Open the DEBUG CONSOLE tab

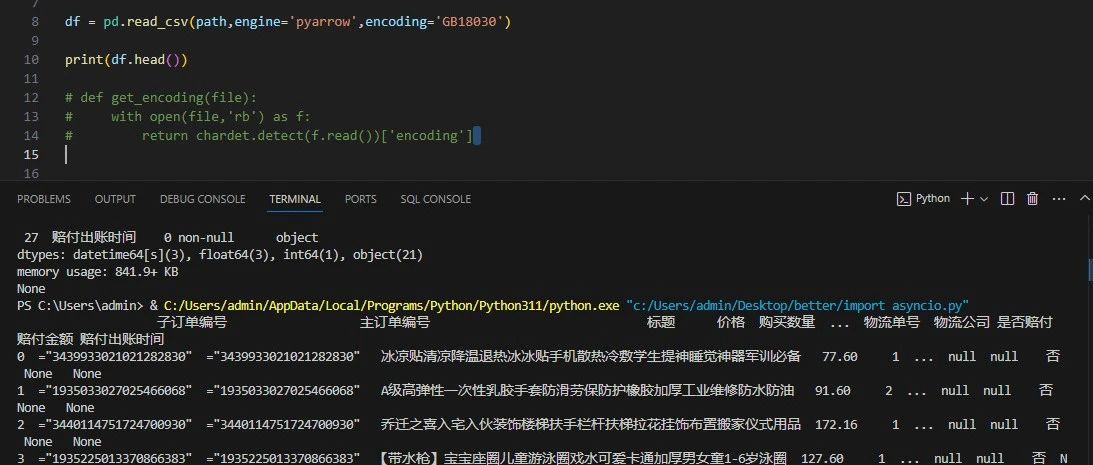click(202, 199)
